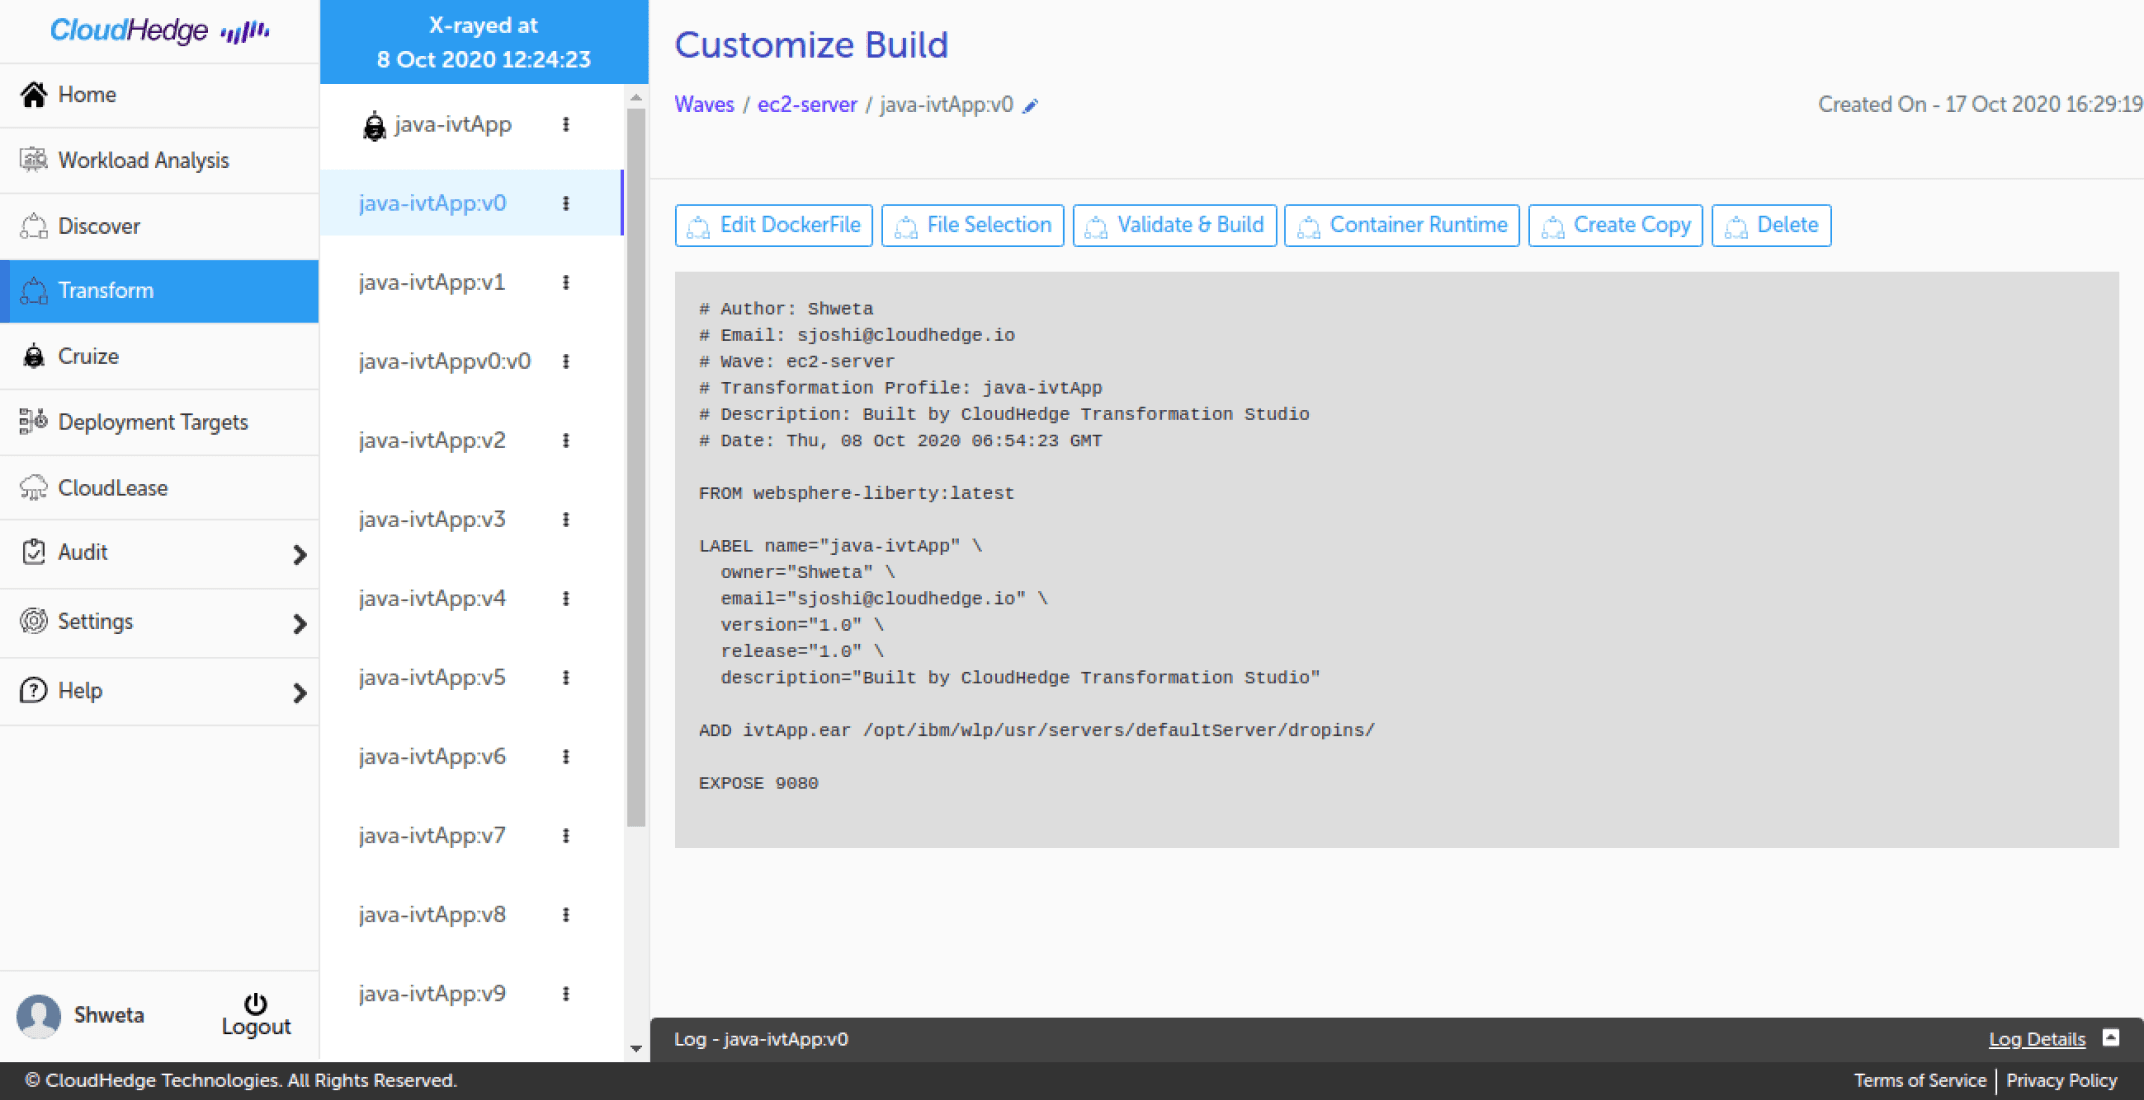
Task: Open the Workload Analysis section
Action: pyautogui.click(x=143, y=160)
